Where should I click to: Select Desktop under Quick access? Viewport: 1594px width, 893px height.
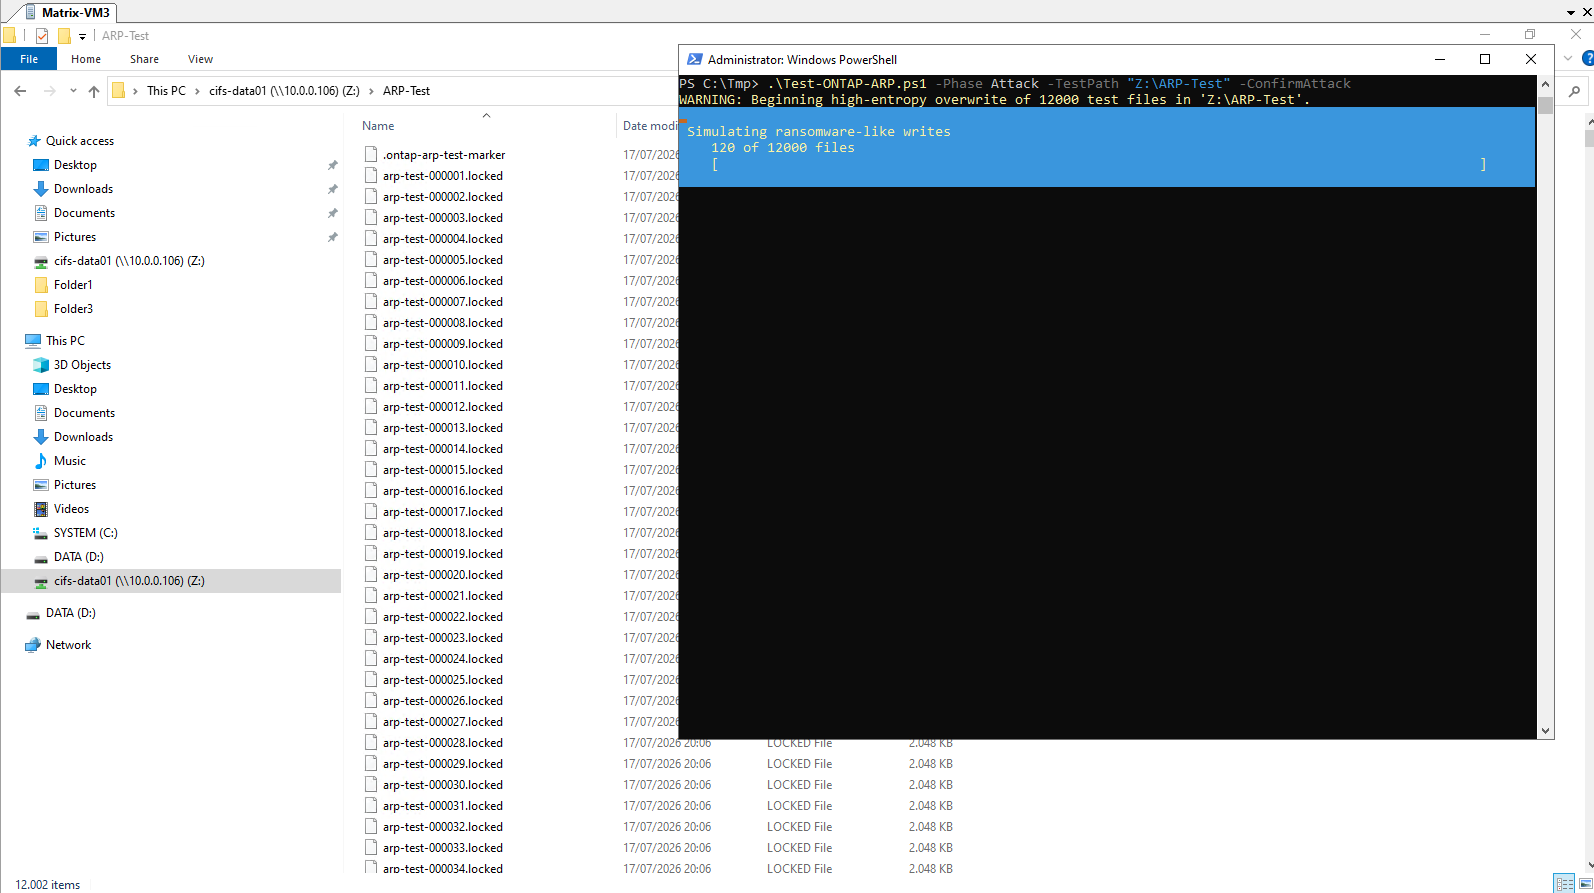[x=75, y=165]
